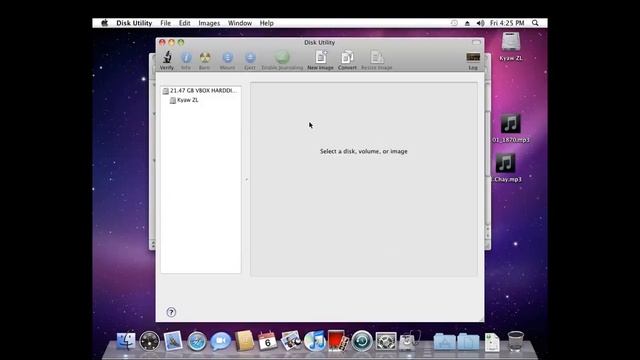Launch Safari from the Dock
Image resolution: width=640 pixels, height=360 pixels.
coord(197,341)
